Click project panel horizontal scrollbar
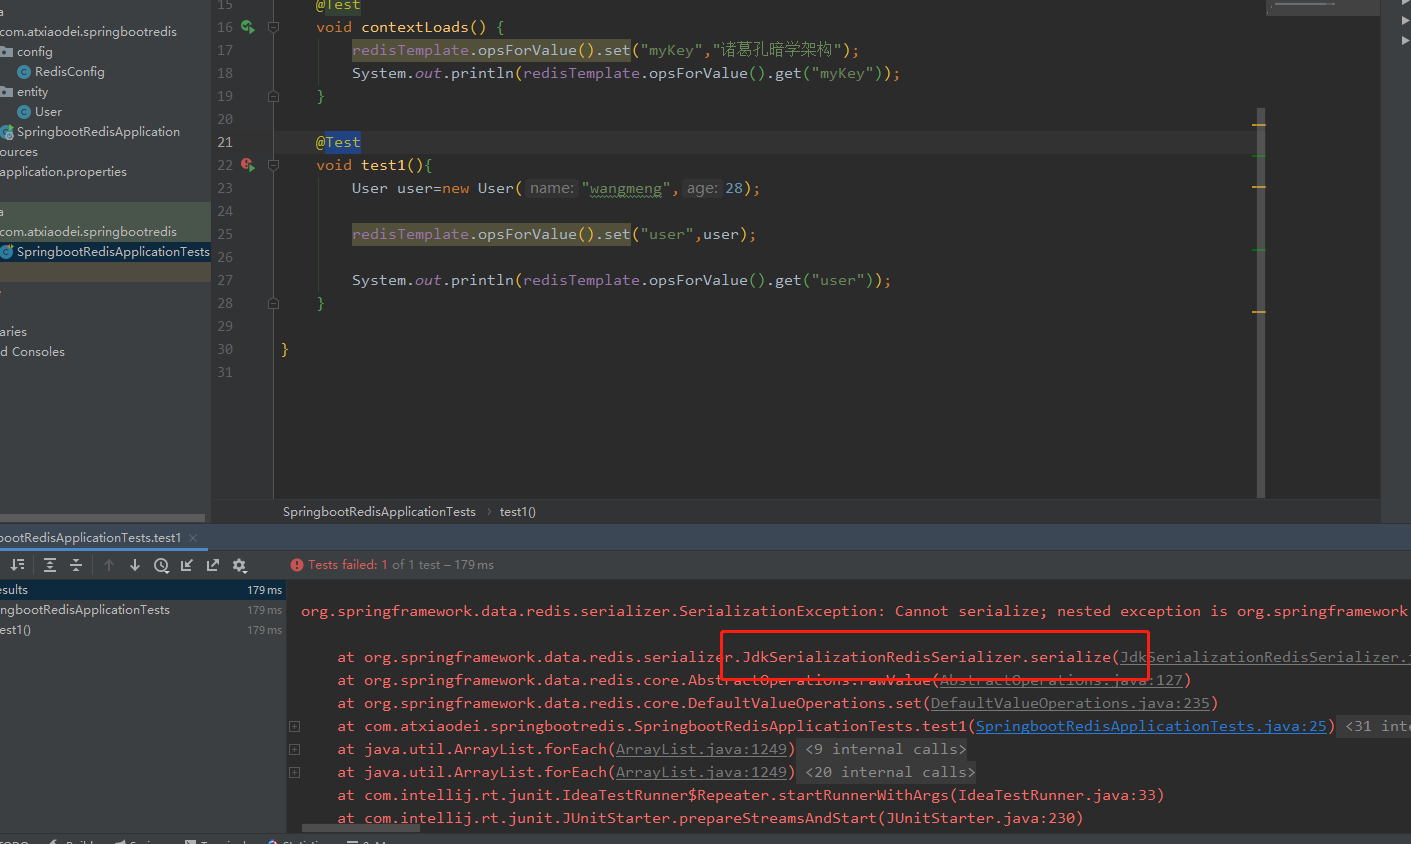The image size is (1411, 844). (102, 518)
